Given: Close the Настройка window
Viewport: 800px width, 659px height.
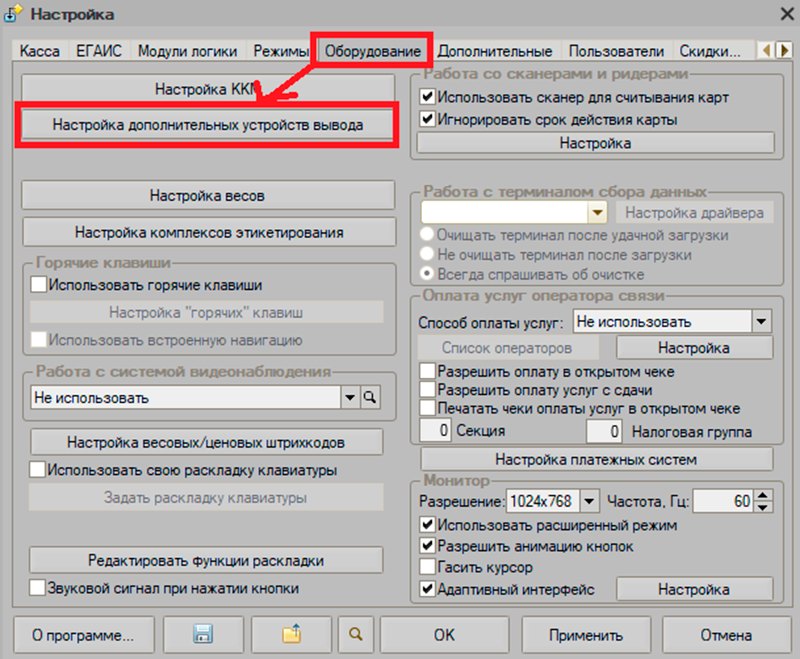Looking at the screenshot, I should (787, 14).
